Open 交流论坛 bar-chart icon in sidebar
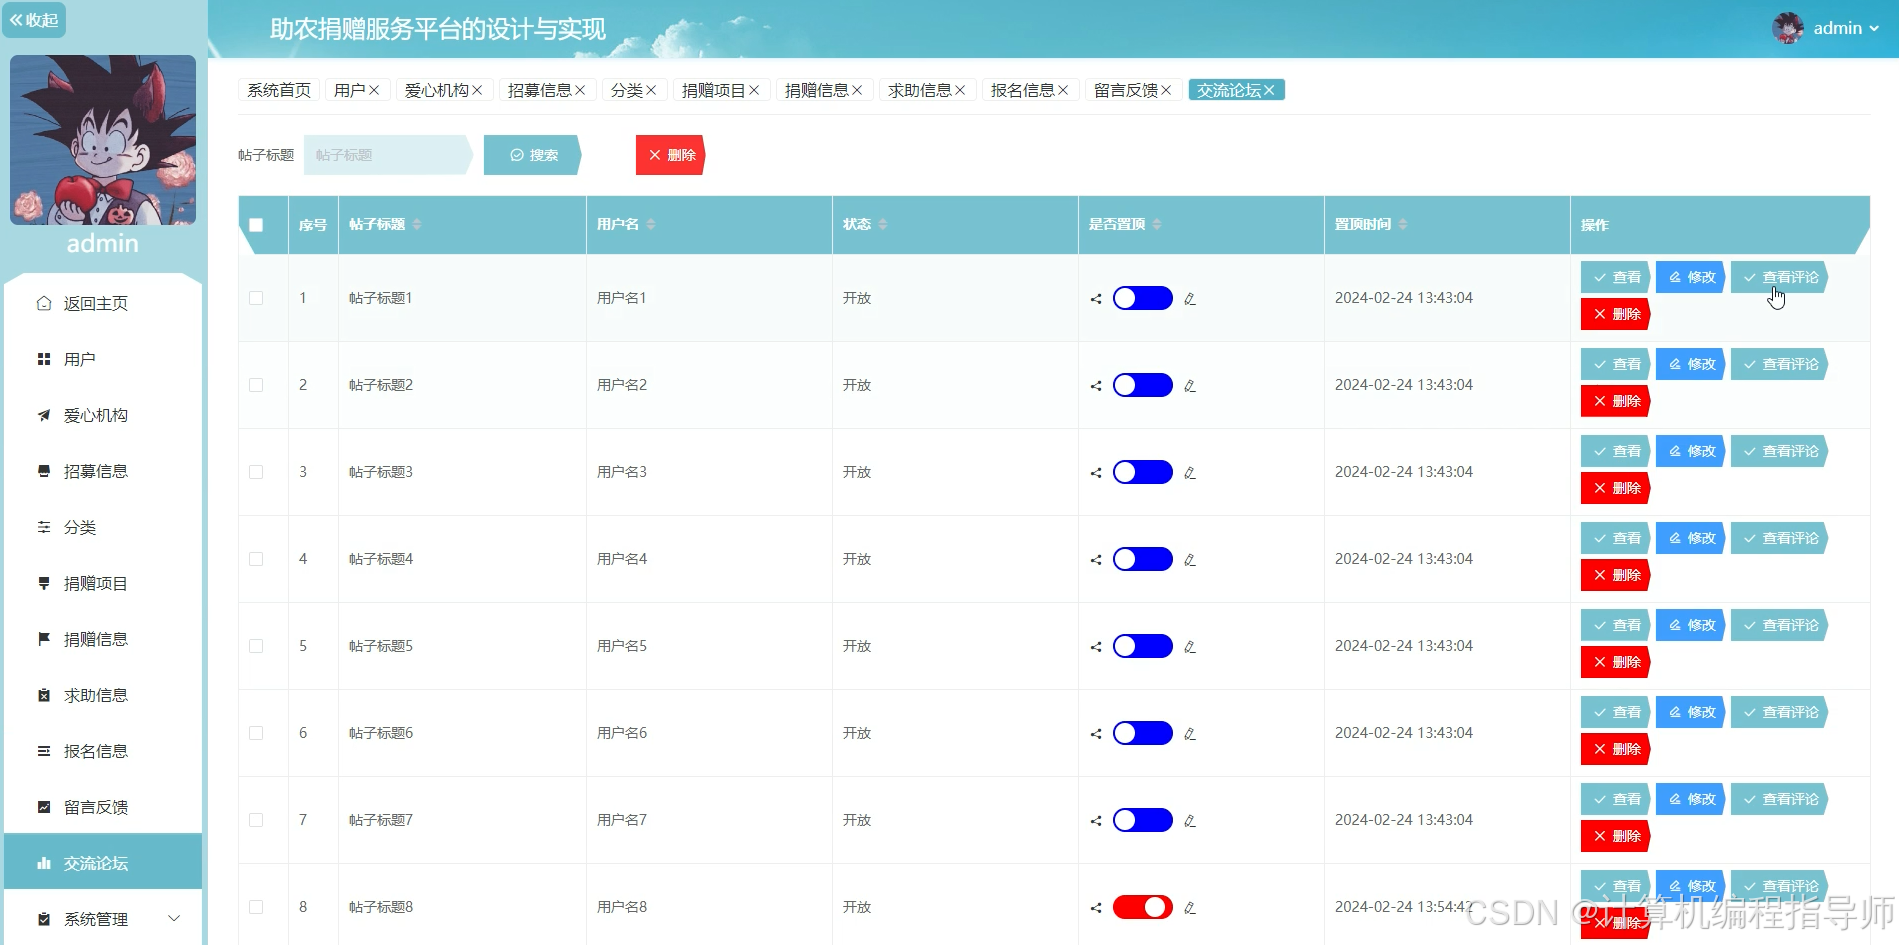The width and height of the screenshot is (1899, 945). [44, 863]
